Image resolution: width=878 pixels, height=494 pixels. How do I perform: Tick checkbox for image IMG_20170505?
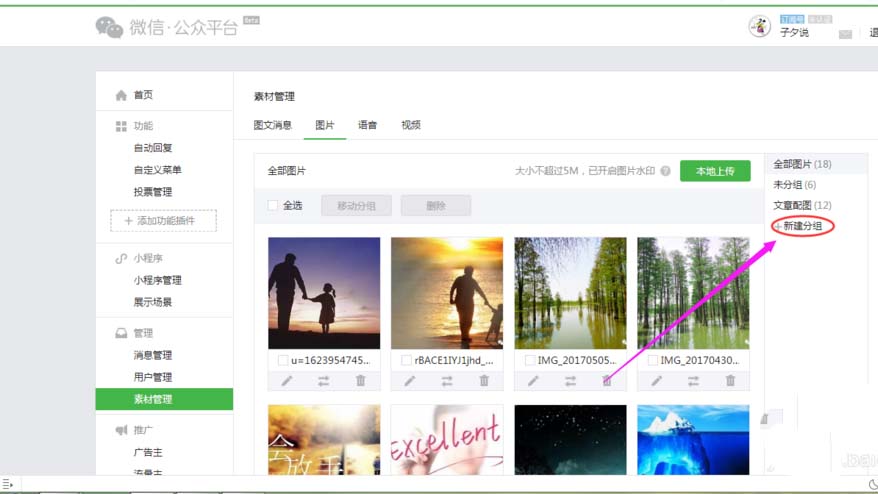(530, 360)
